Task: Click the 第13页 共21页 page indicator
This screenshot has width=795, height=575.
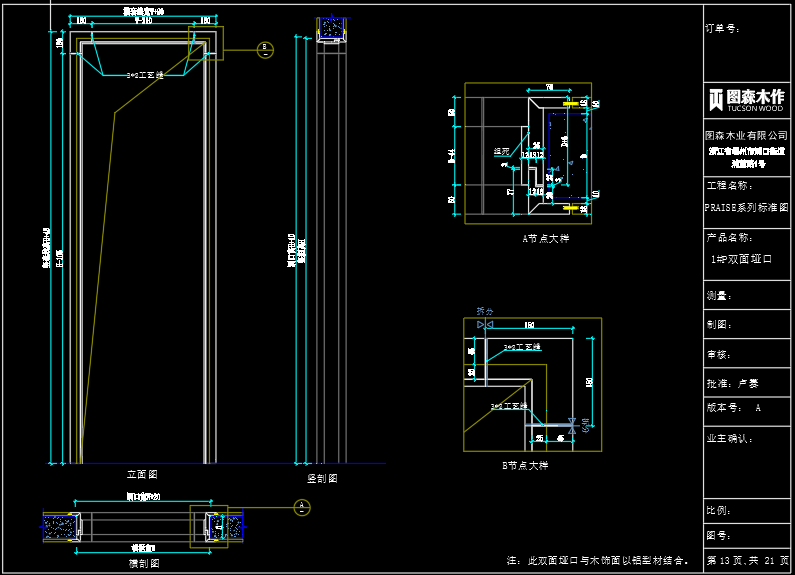Action: 746,560
